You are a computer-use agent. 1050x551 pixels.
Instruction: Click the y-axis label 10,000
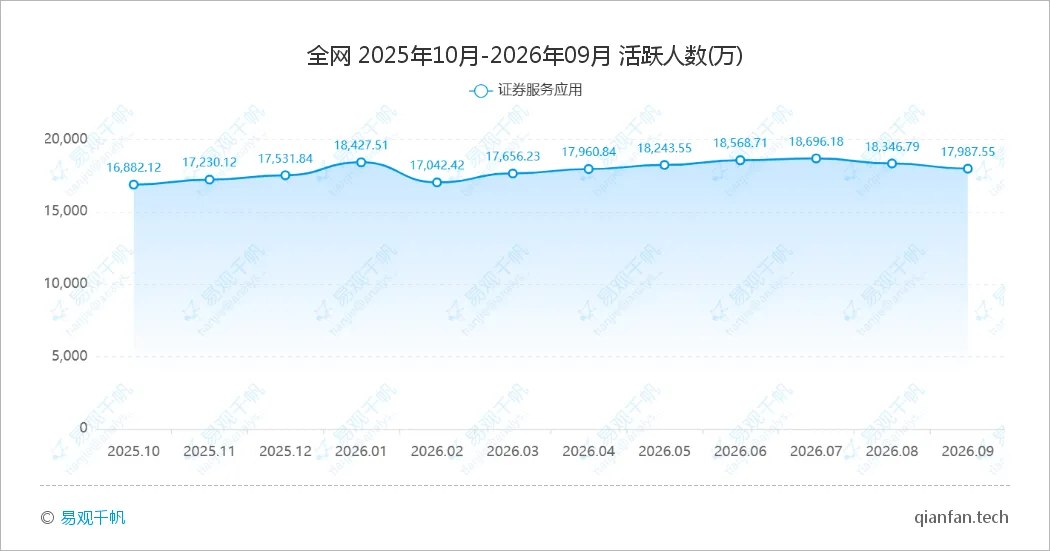(x=66, y=283)
